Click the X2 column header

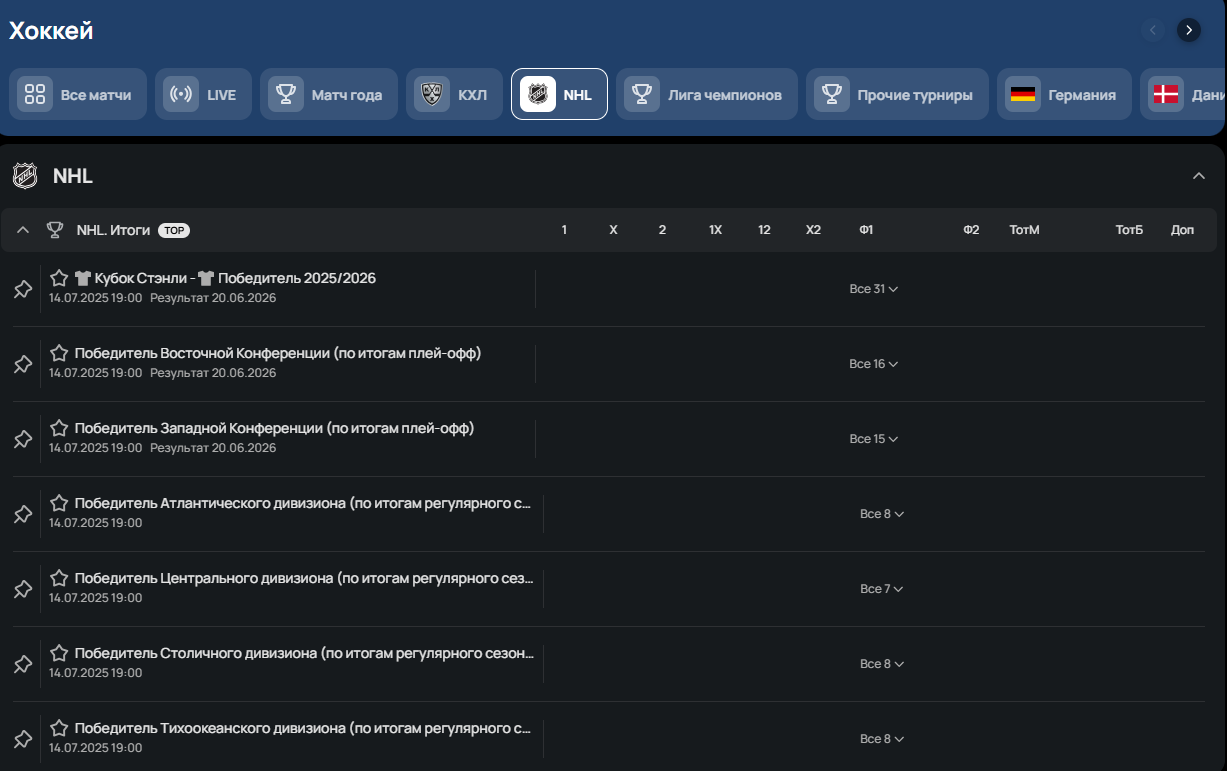coord(813,230)
